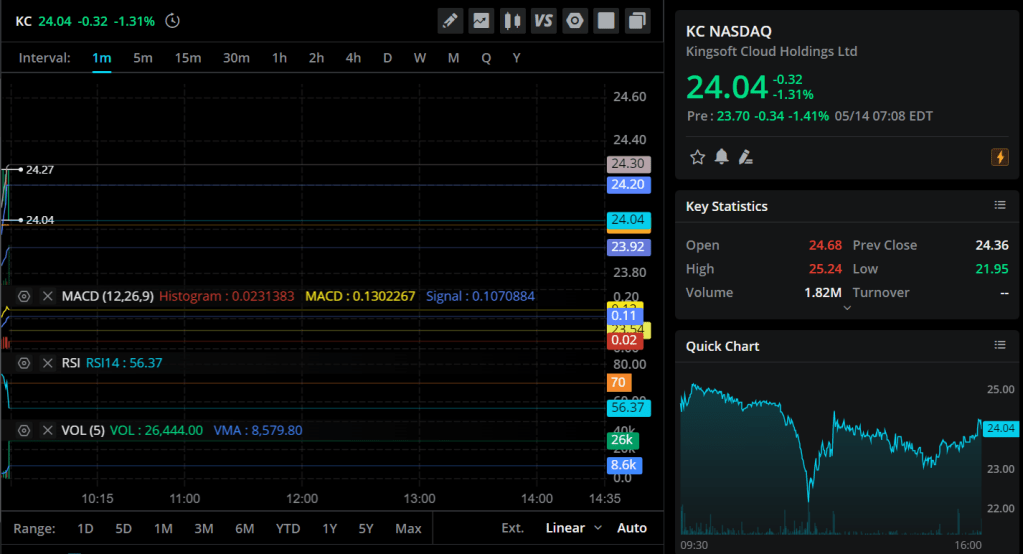Click the 24.20 price level marker
This screenshot has width=1023, height=554.
[629, 184]
